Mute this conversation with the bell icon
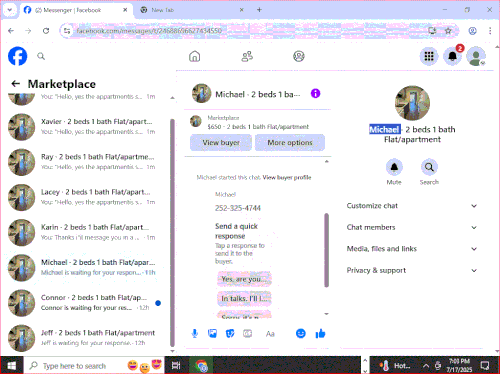 [x=394, y=167]
